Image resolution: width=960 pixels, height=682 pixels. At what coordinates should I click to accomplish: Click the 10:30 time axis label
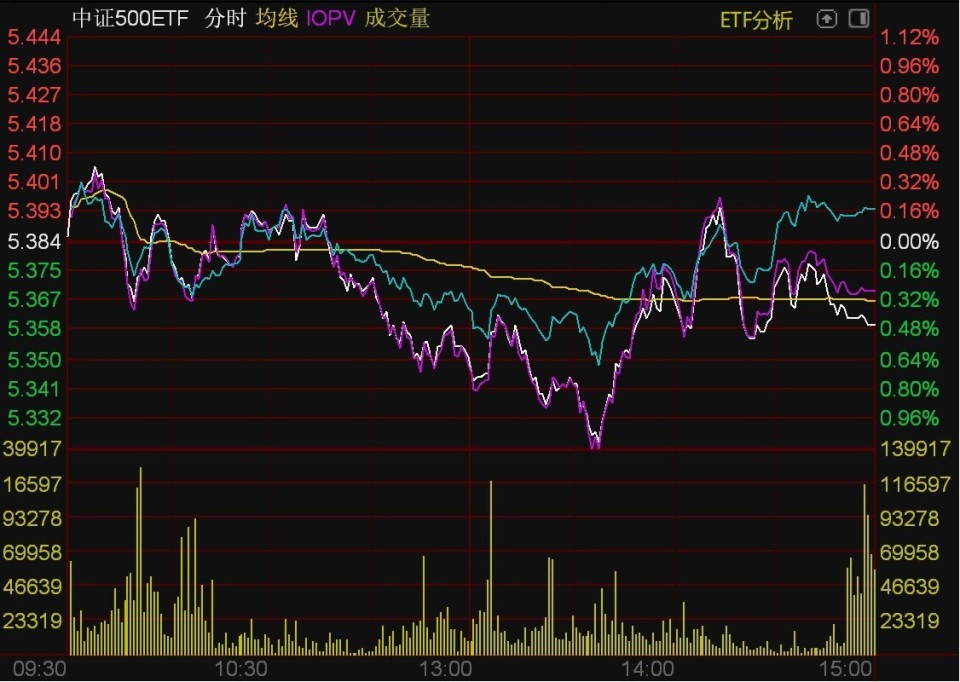click(x=241, y=669)
